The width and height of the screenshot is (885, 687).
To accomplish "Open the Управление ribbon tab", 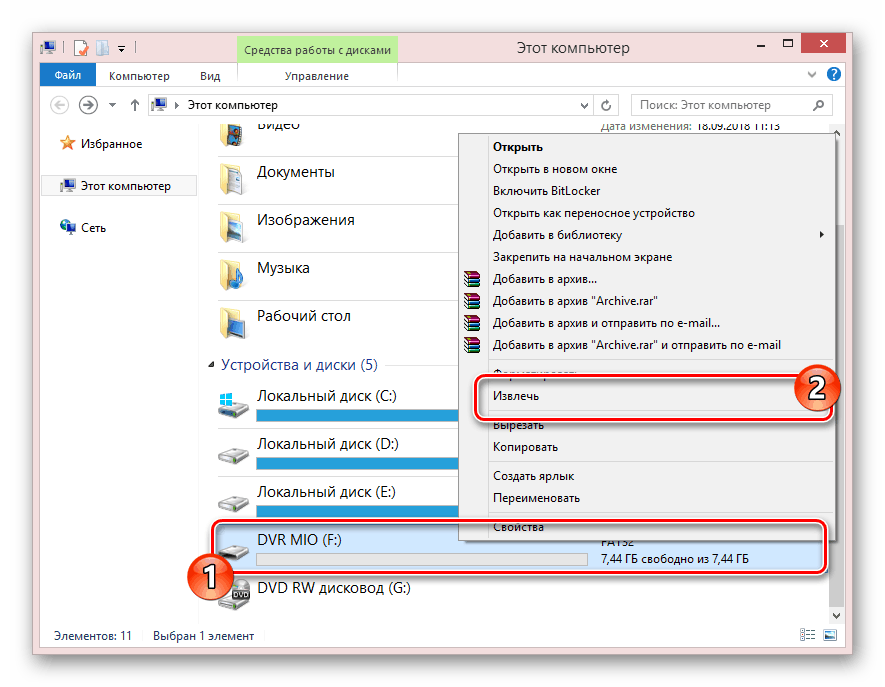I will (316, 76).
